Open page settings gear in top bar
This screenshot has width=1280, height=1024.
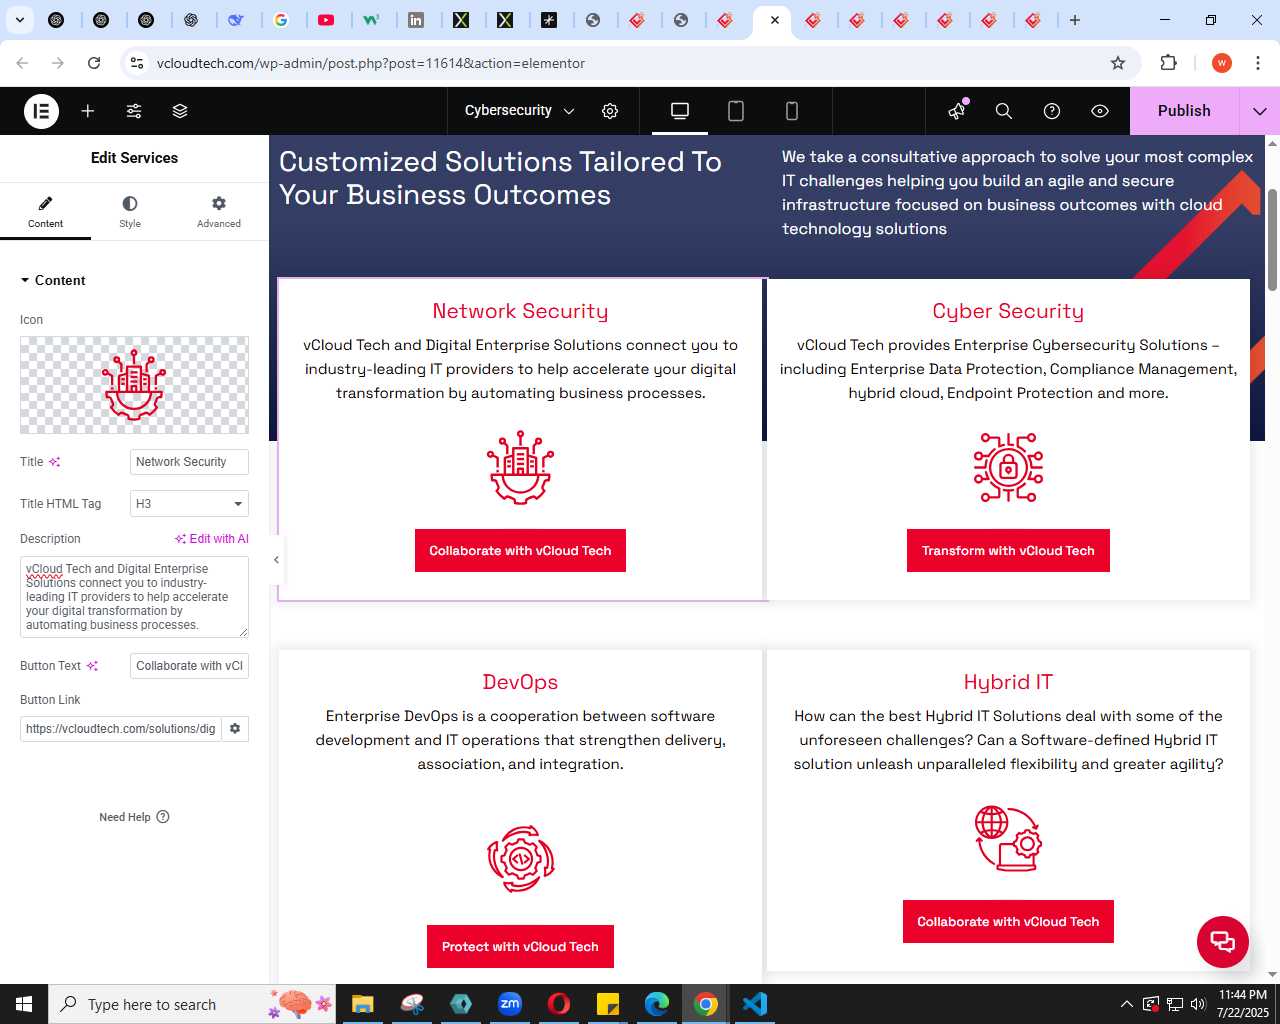[610, 111]
